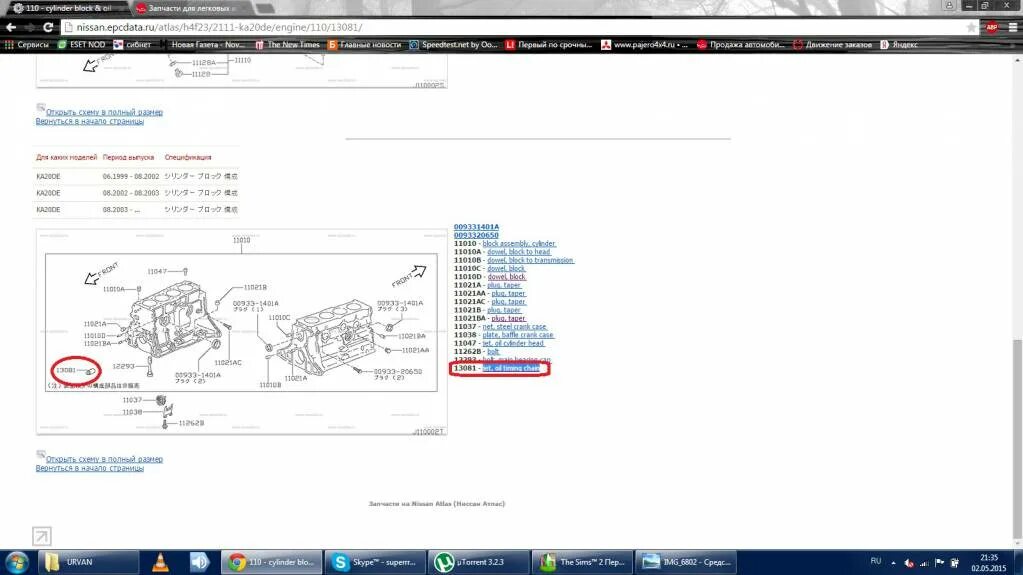Open 11021B 'plug, taper' link
This screenshot has width=1023, height=575.
click(504, 310)
